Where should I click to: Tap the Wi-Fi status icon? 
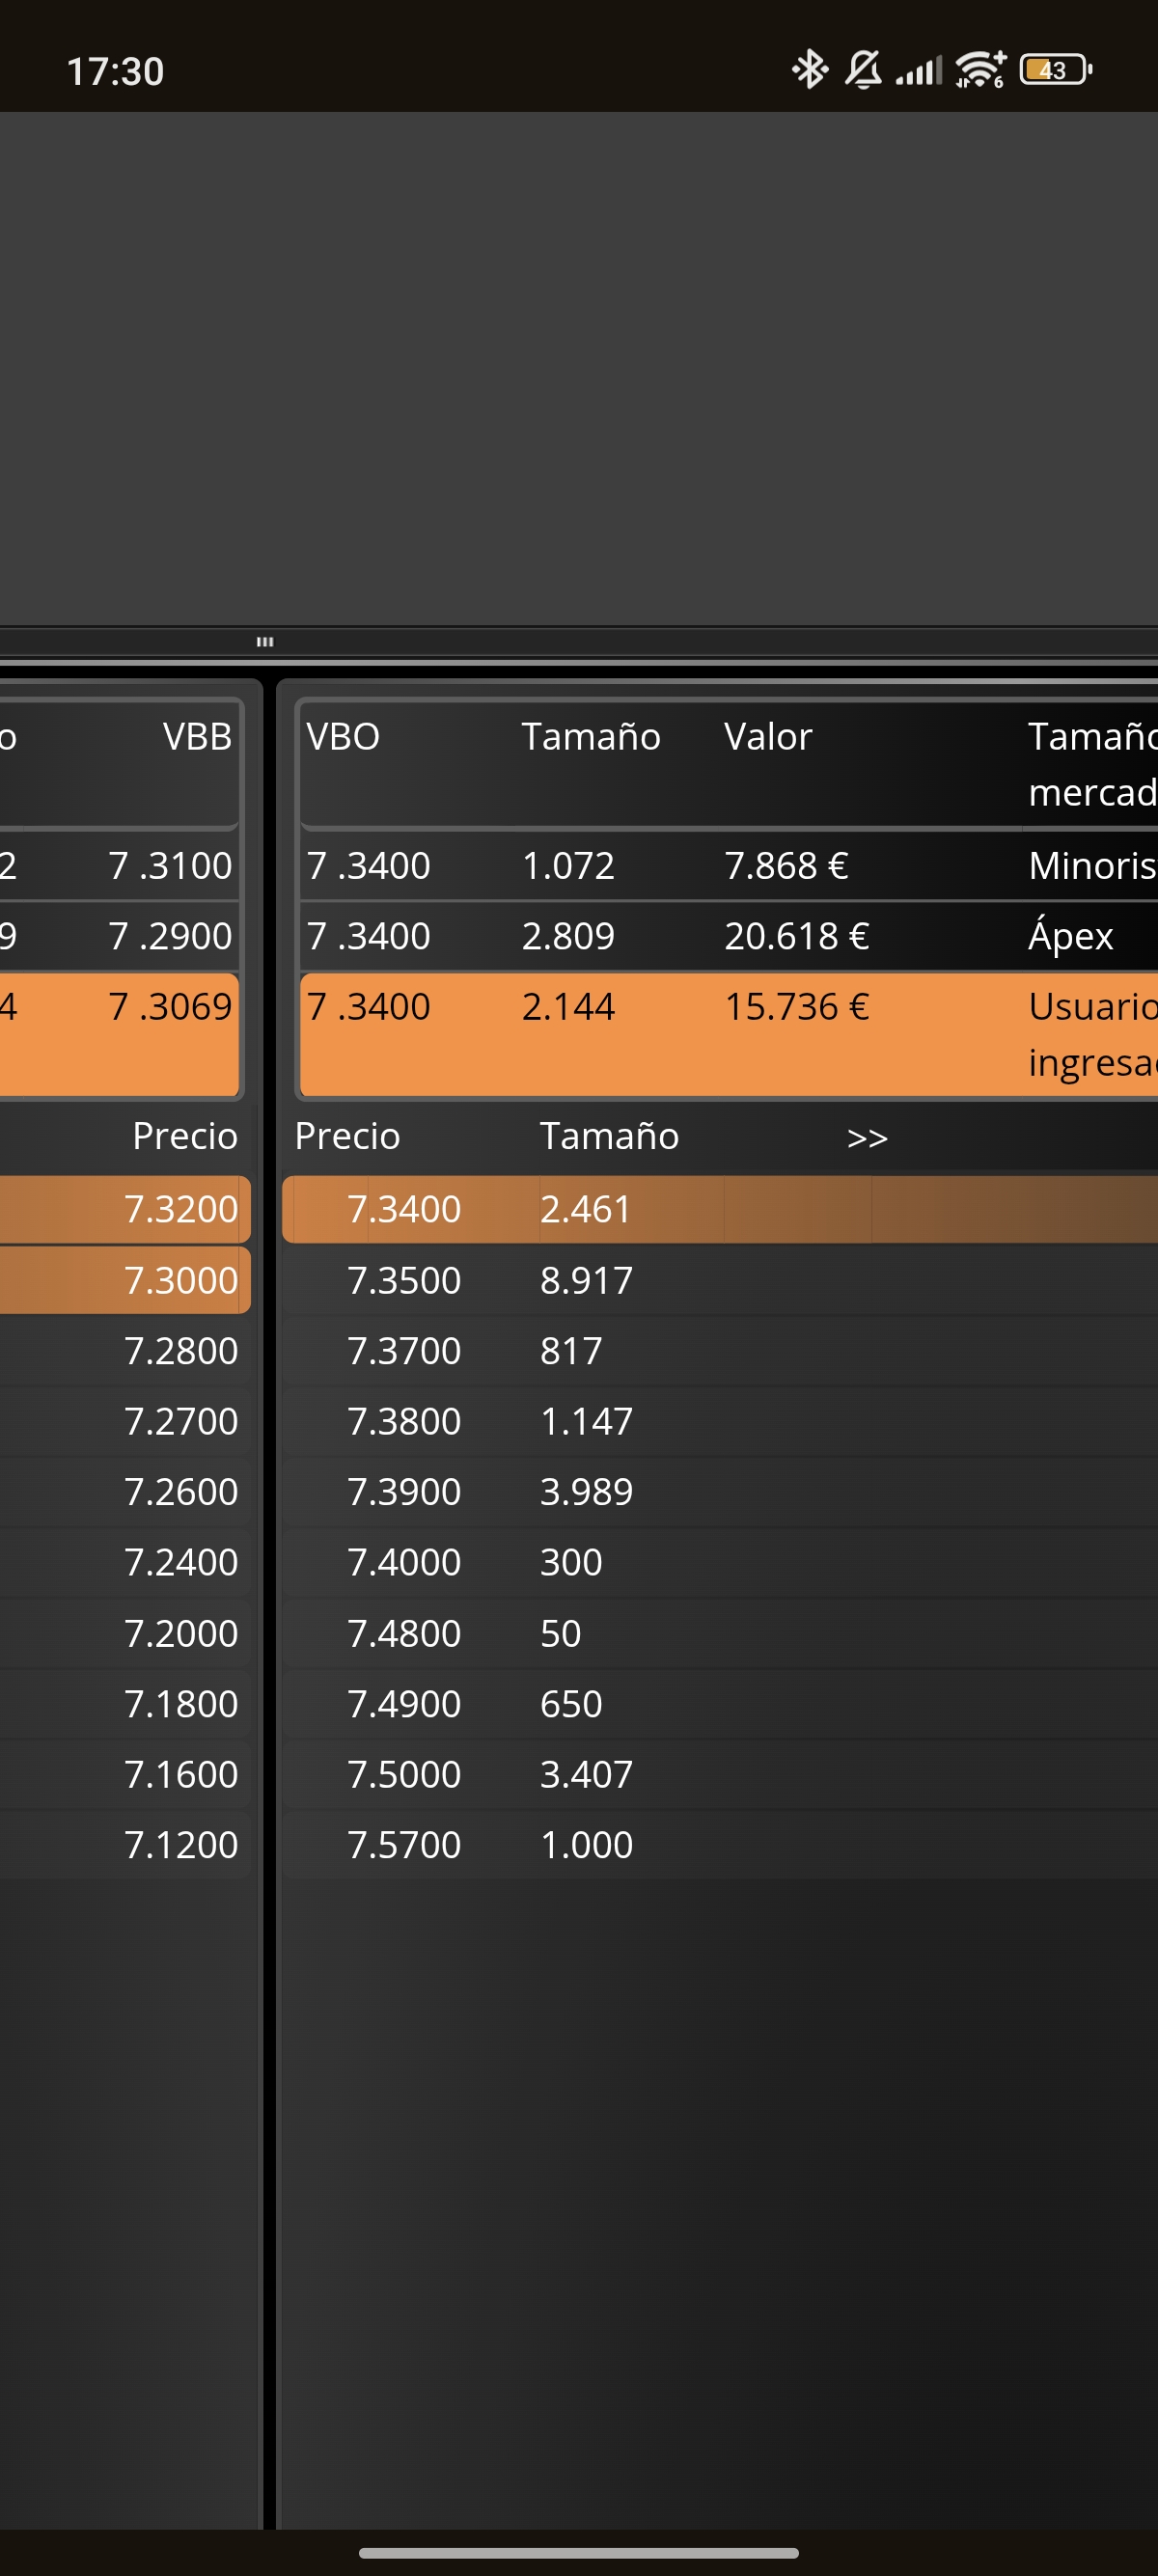(980, 70)
